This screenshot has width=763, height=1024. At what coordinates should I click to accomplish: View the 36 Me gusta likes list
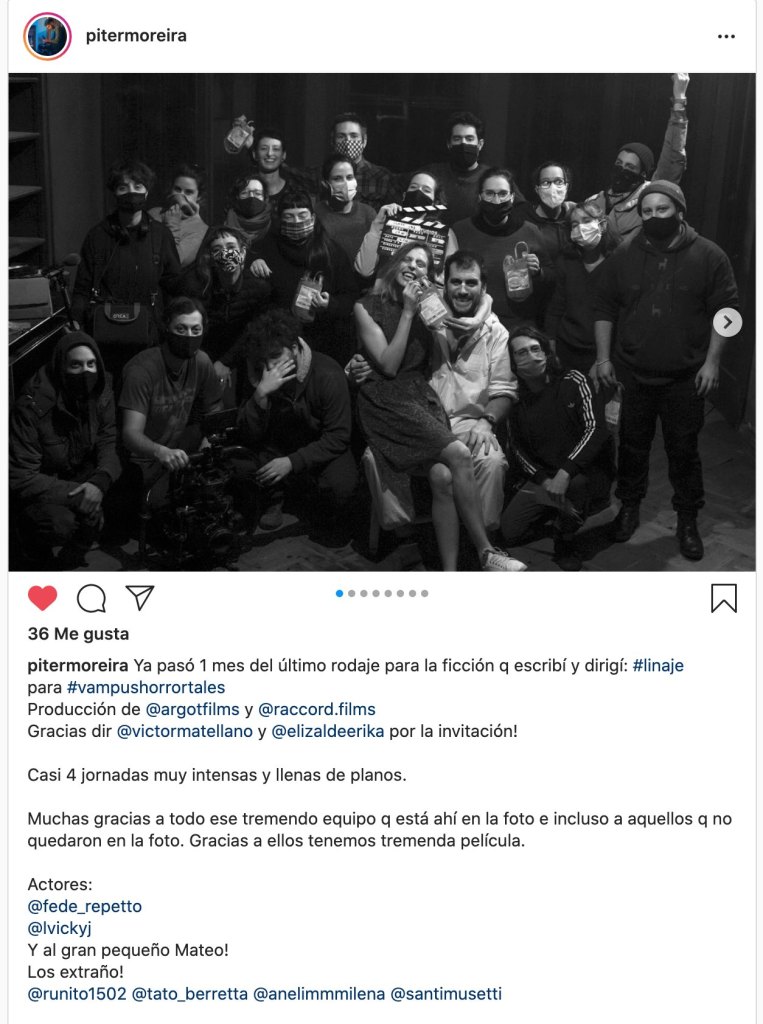pos(78,633)
